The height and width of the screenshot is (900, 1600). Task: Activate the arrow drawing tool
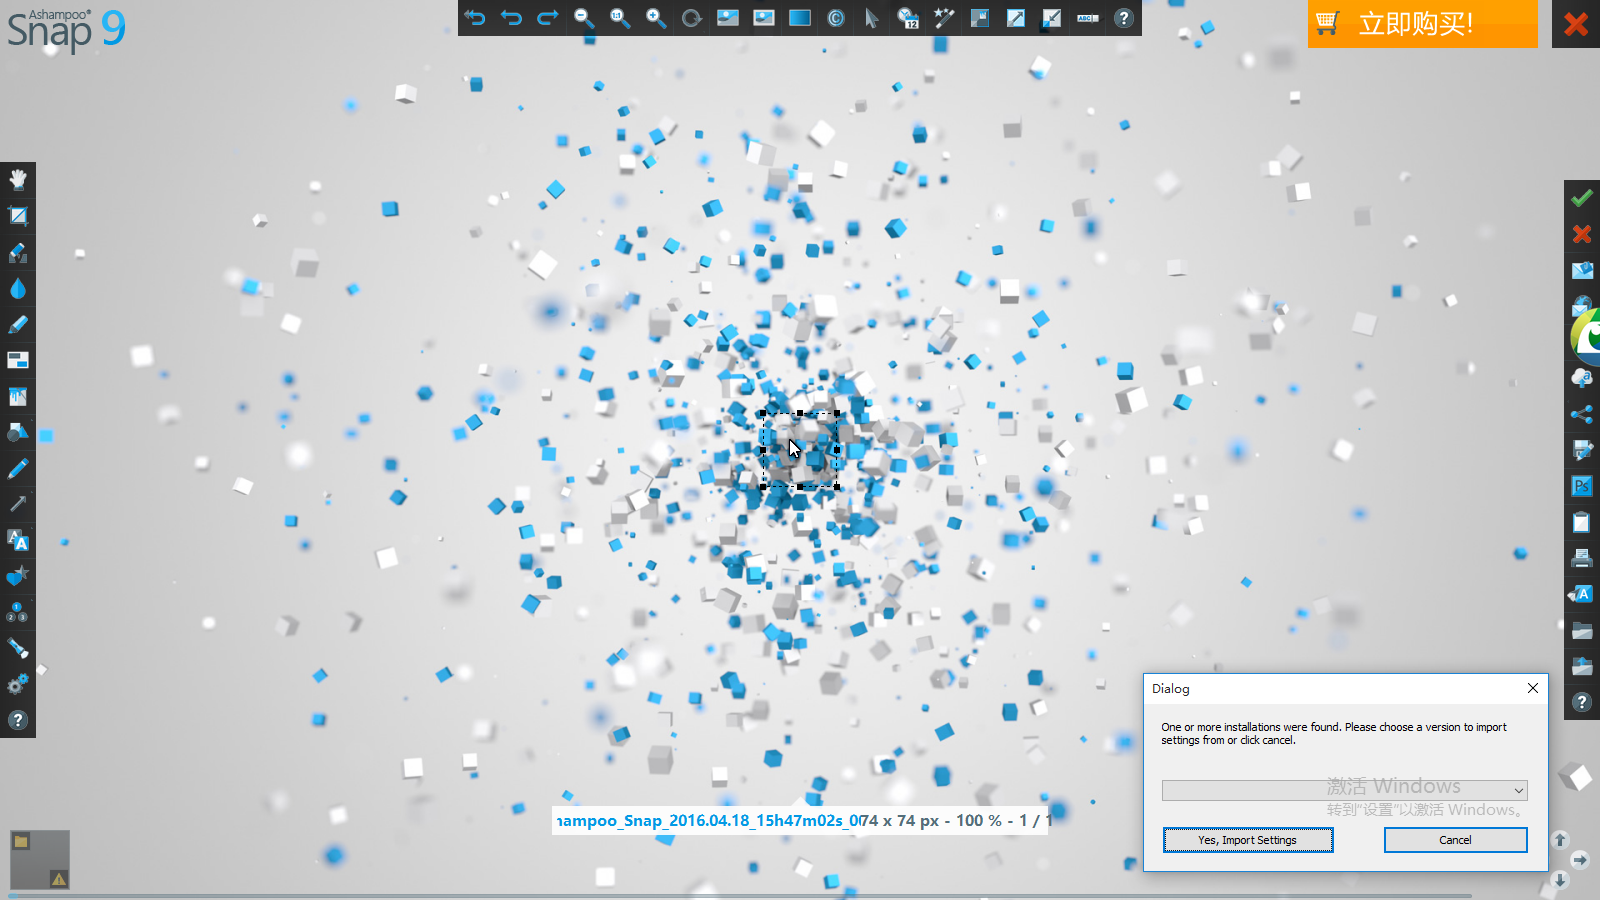[18, 504]
